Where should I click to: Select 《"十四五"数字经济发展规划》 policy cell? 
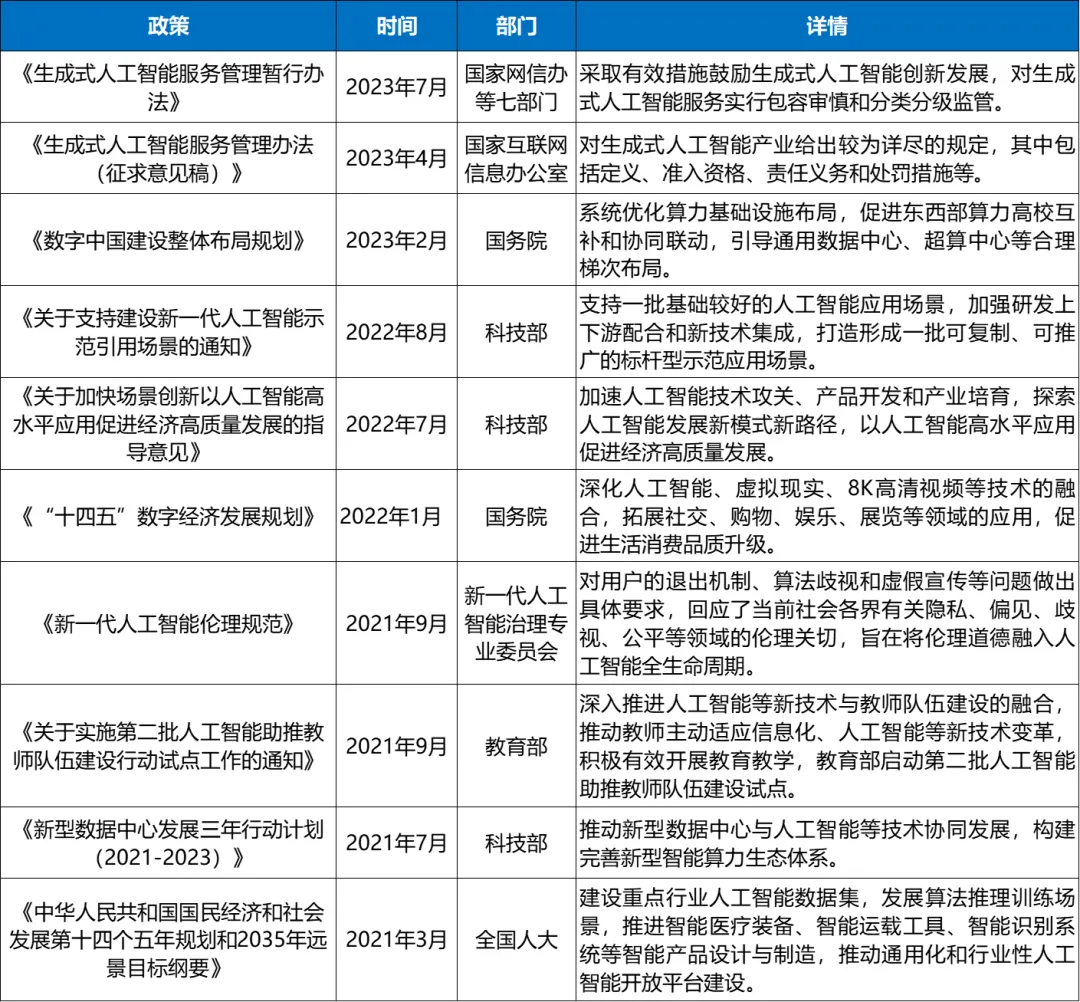point(168,516)
